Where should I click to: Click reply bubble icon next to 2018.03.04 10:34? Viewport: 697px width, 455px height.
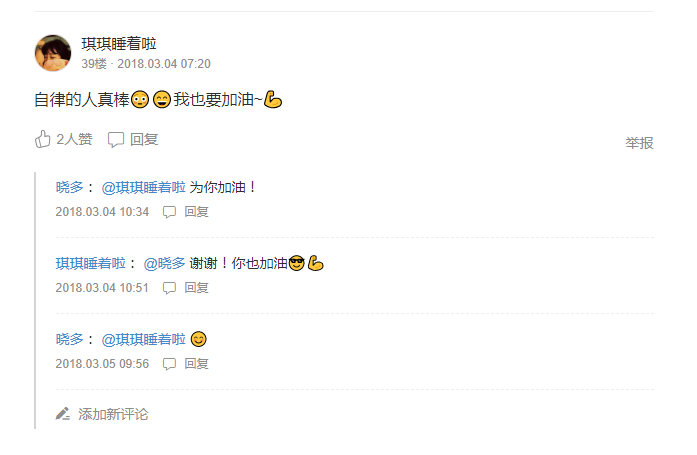[169, 212]
